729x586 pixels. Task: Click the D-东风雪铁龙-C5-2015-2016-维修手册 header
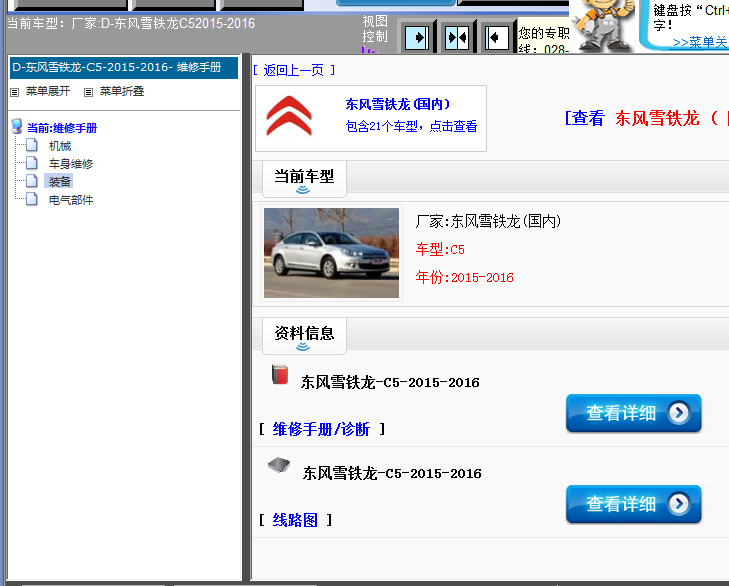click(x=124, y=67)
